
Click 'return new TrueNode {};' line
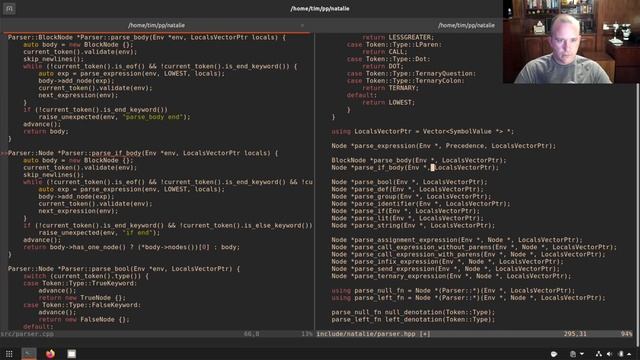tap(82, 298)
